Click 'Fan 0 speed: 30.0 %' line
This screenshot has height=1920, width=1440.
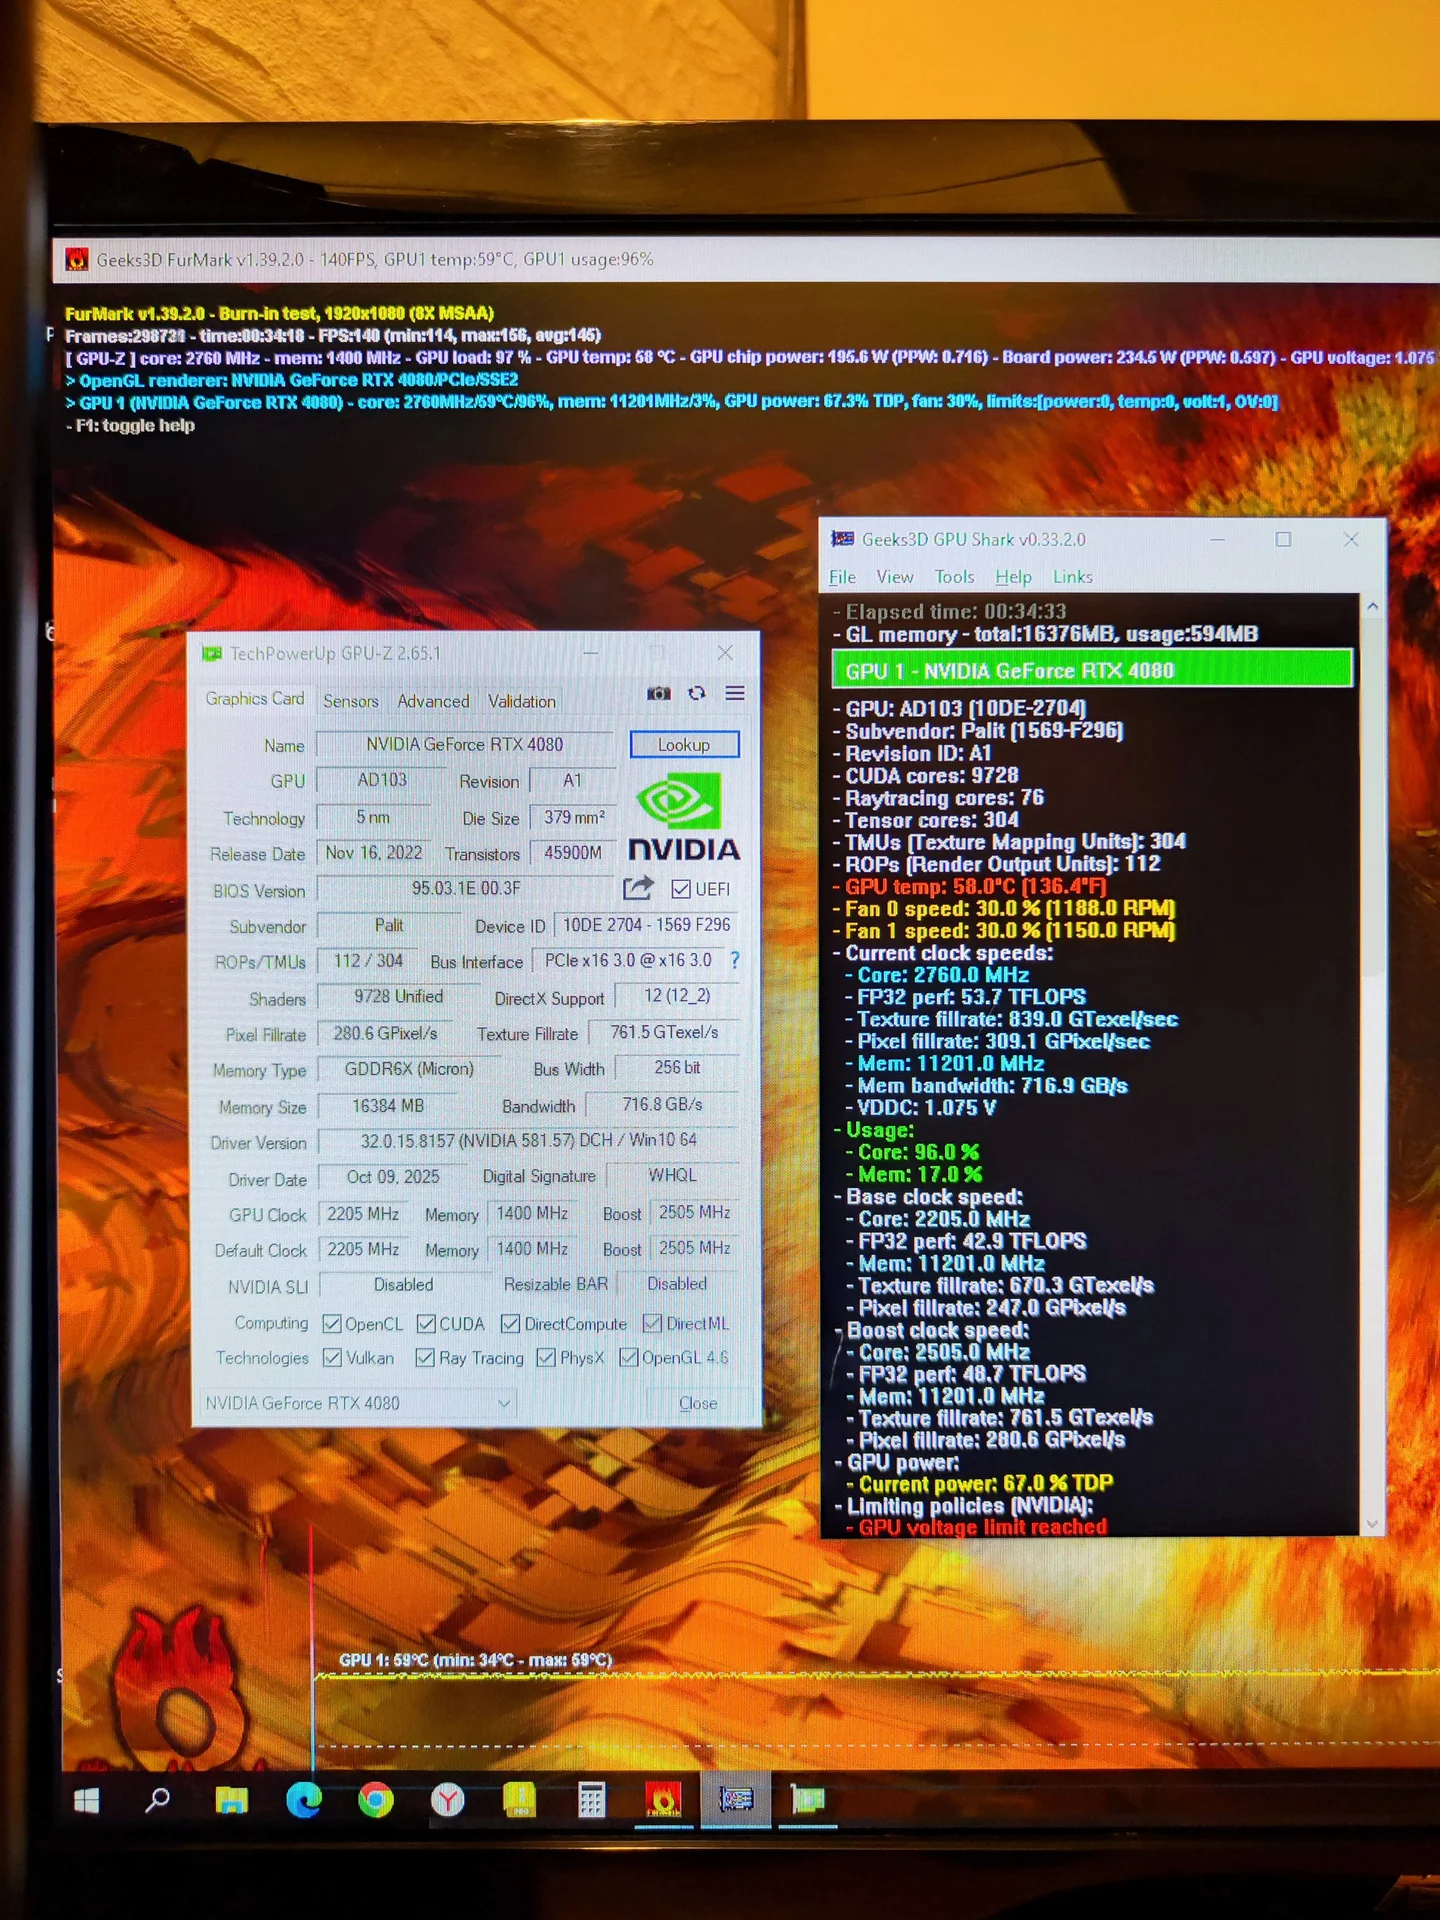[x=1010, y=908]
